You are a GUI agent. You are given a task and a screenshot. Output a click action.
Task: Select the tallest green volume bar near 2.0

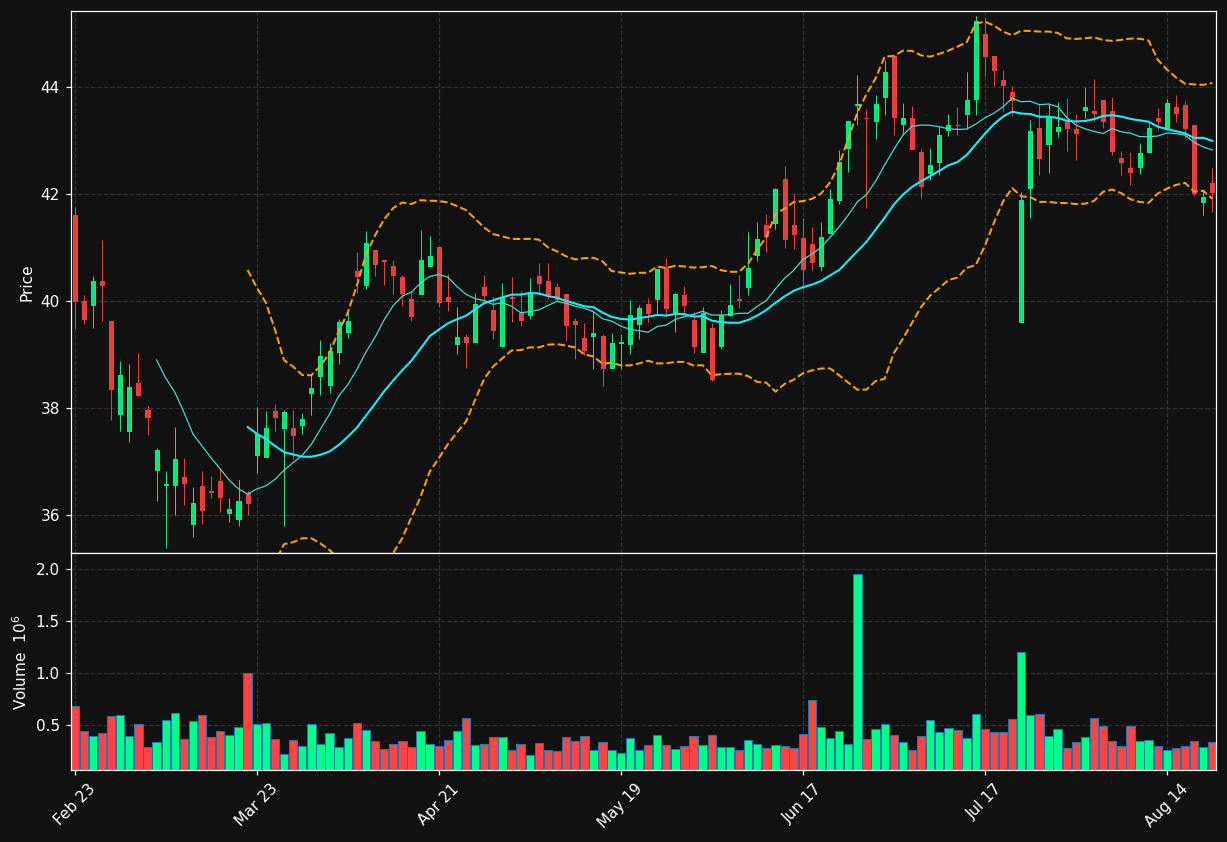click(857, 672)
